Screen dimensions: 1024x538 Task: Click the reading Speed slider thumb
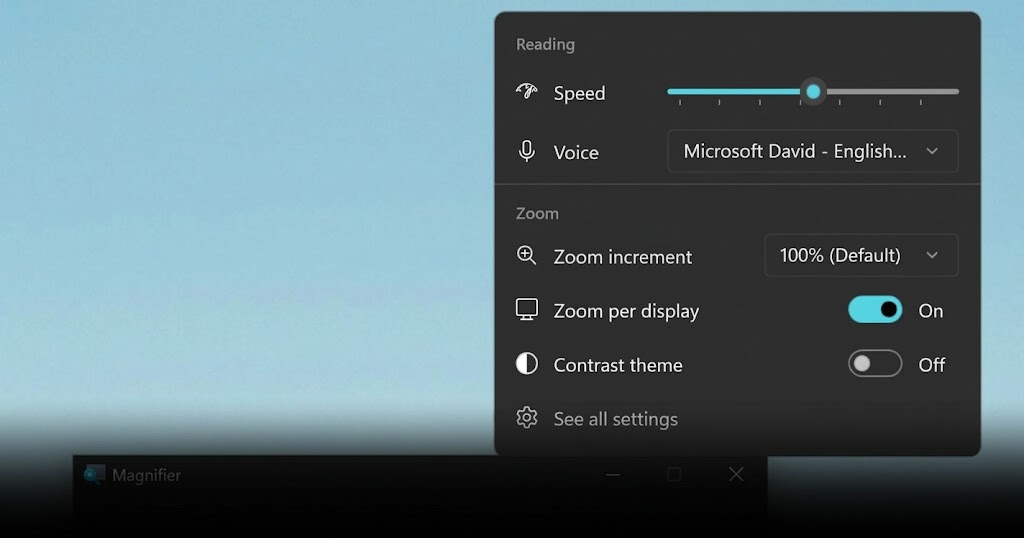point(813,92)
